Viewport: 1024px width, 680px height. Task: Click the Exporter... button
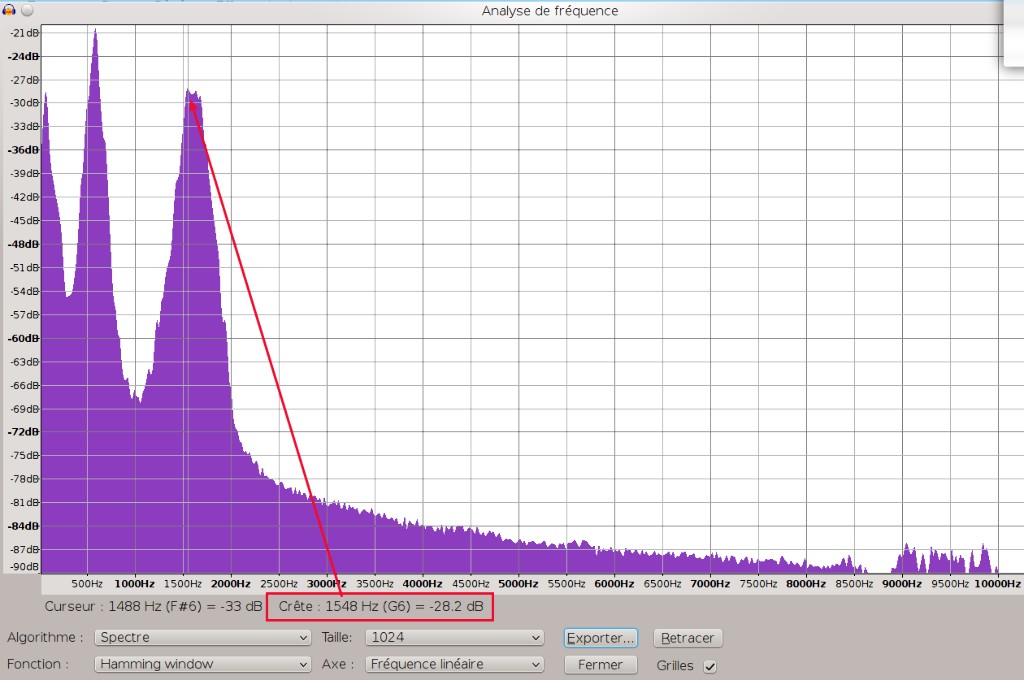pyautogui.click(x=600, y=638)
